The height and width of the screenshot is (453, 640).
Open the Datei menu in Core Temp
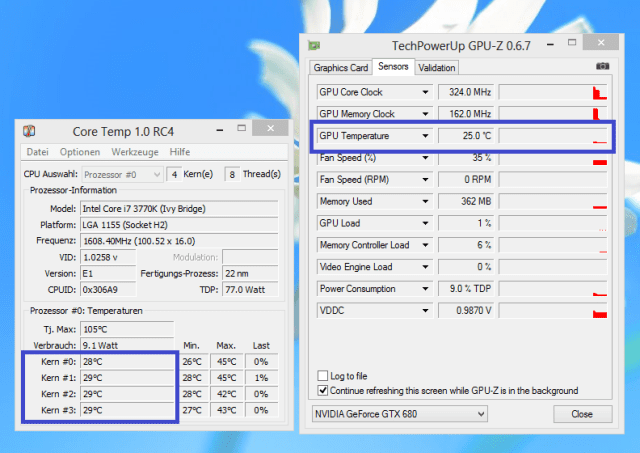tap(38, 152)
